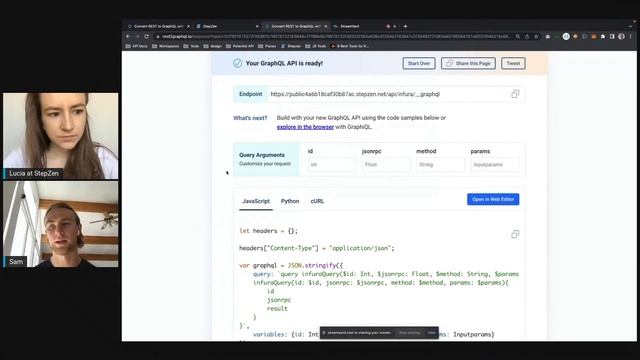Screen dimensions: 640x360
Task: Click the zoom magnifier icon in address bar
Action: click(x=518, y=36)
